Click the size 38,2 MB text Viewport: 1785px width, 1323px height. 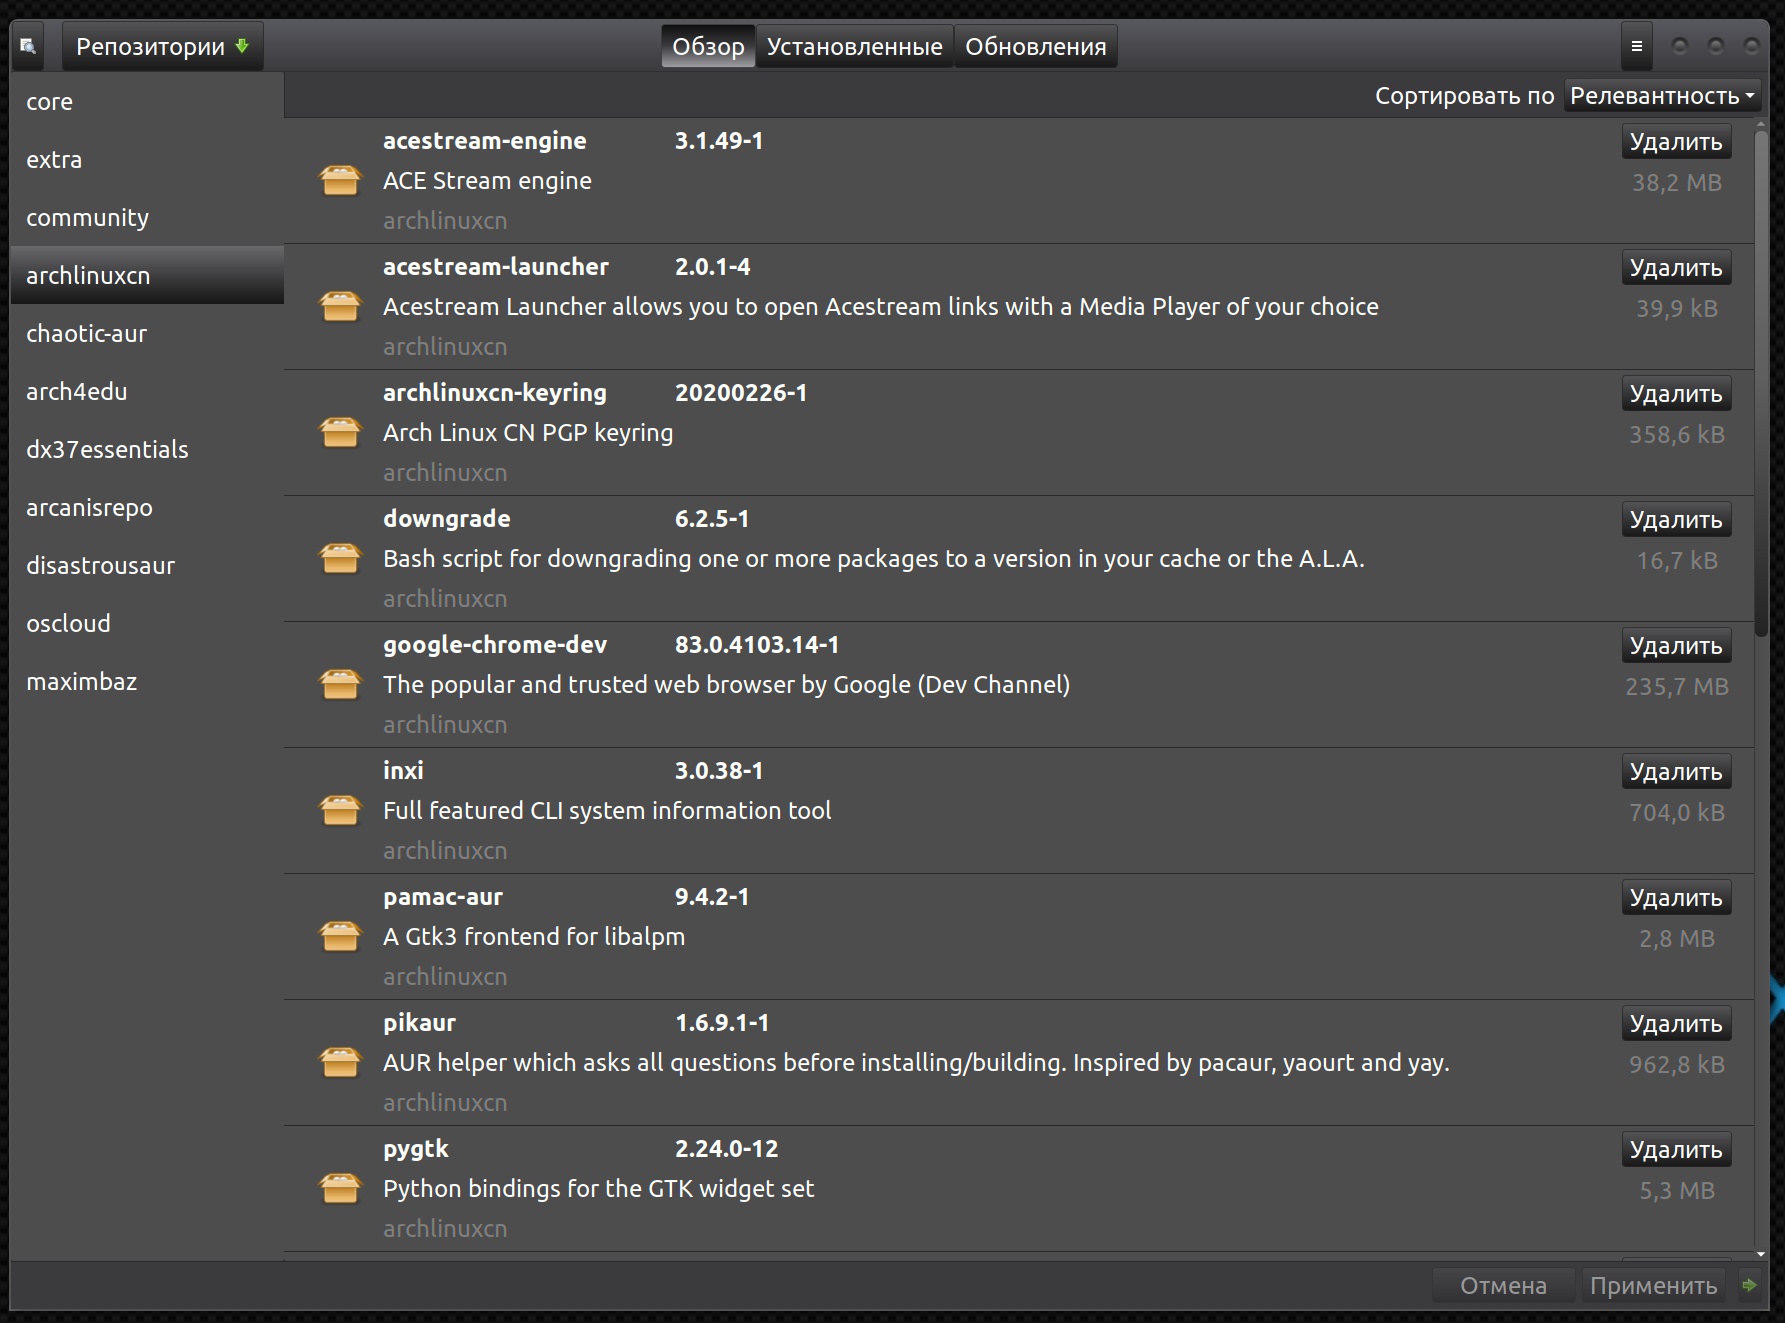tap(1677, 183)
